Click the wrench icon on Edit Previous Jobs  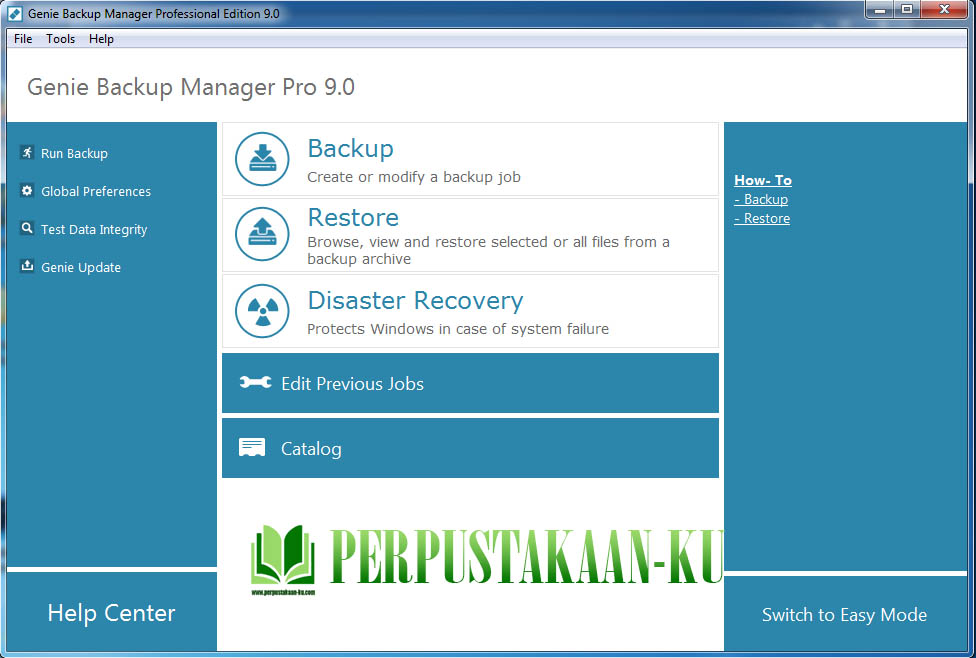pyautogui.click(x=255, y=382)
